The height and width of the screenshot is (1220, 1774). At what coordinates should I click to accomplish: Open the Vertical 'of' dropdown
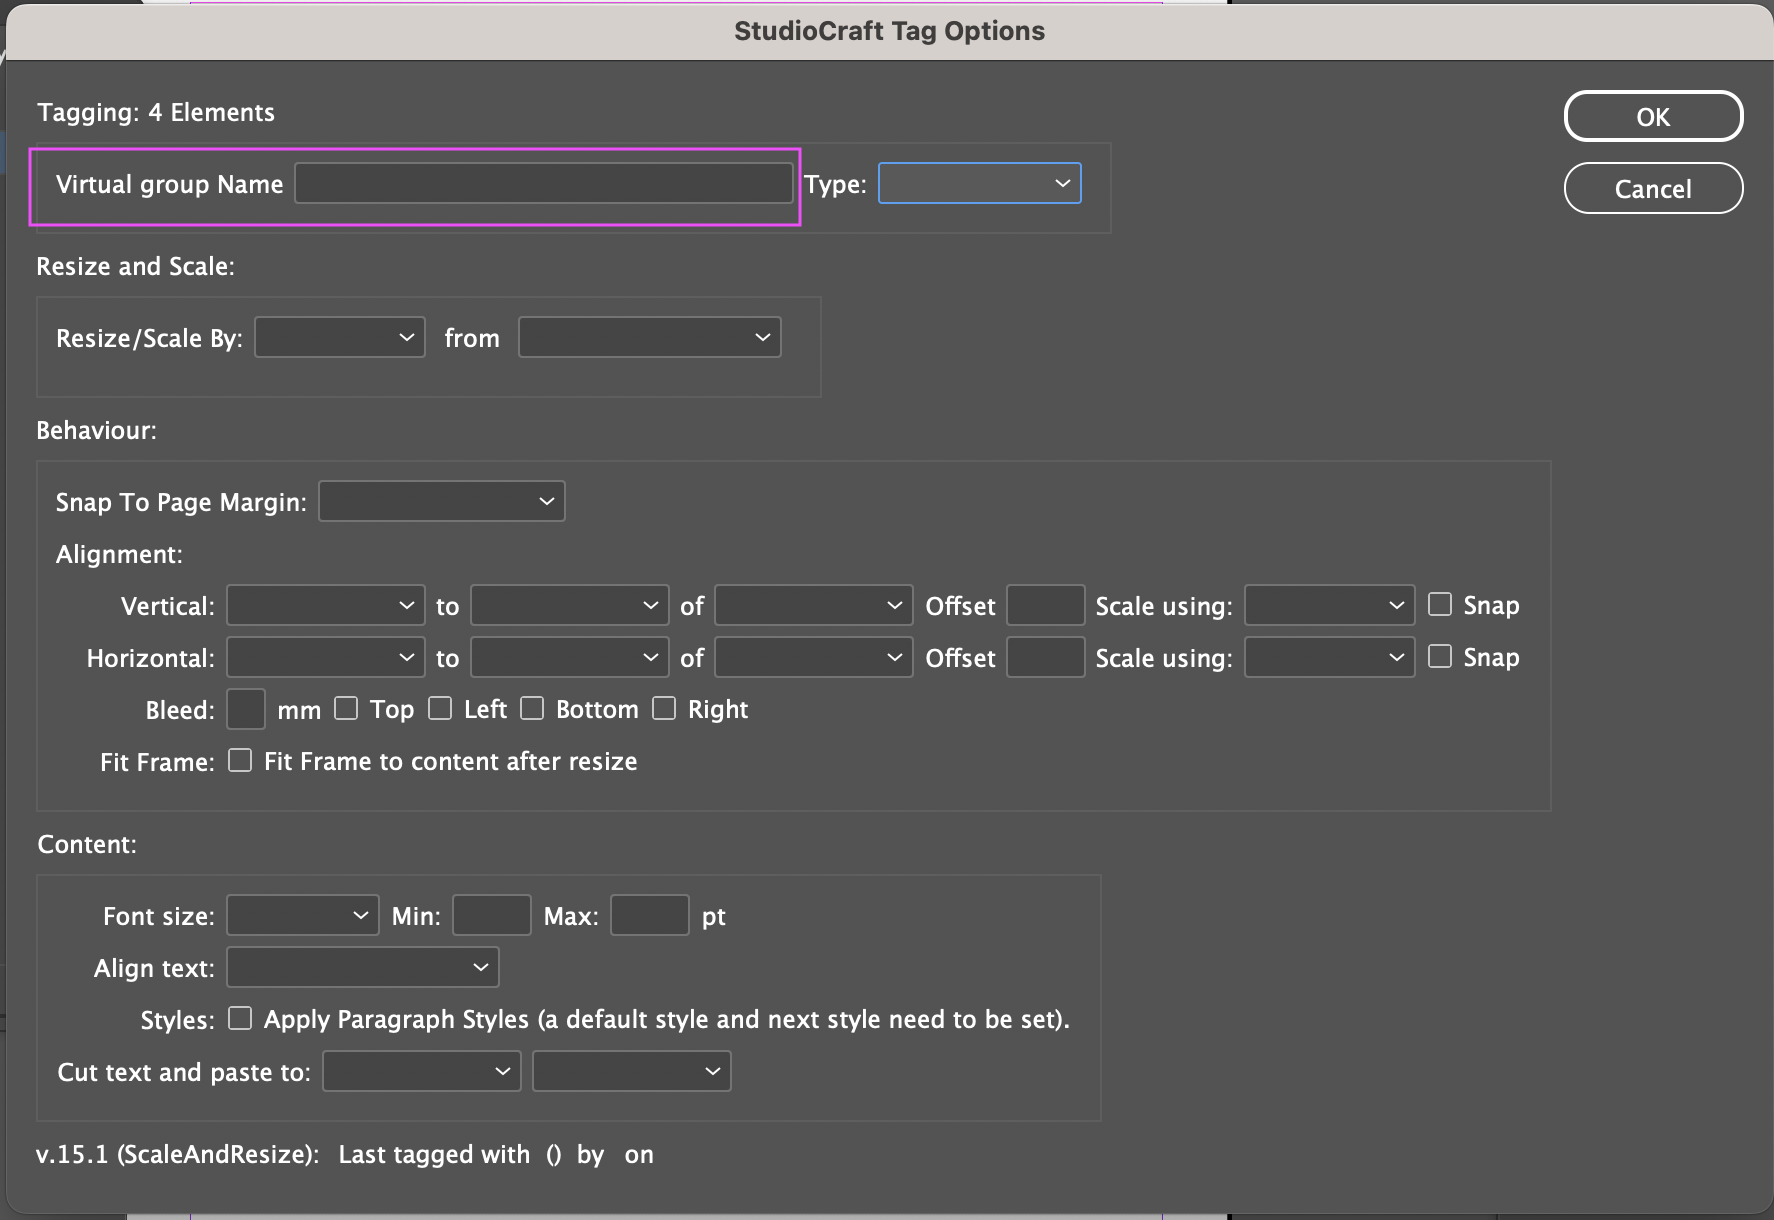tap(813, 606)
